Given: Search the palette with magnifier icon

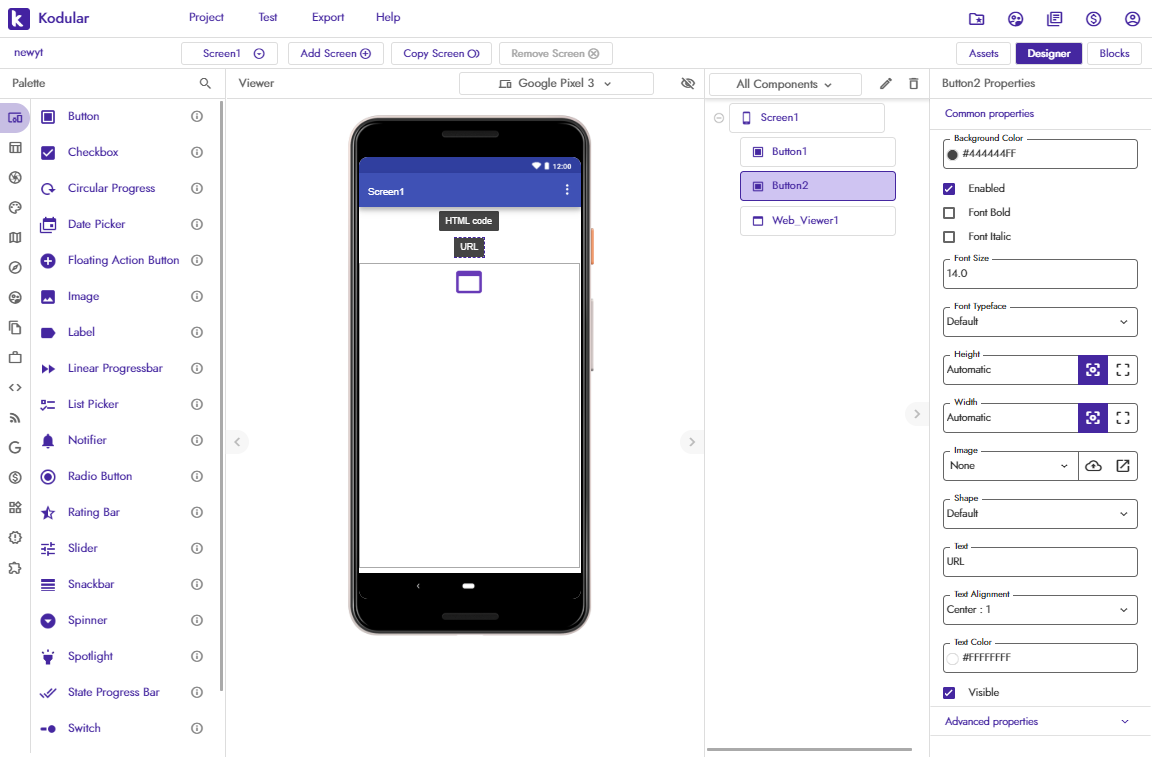Looking at the screenshot, I should point(205,84).
